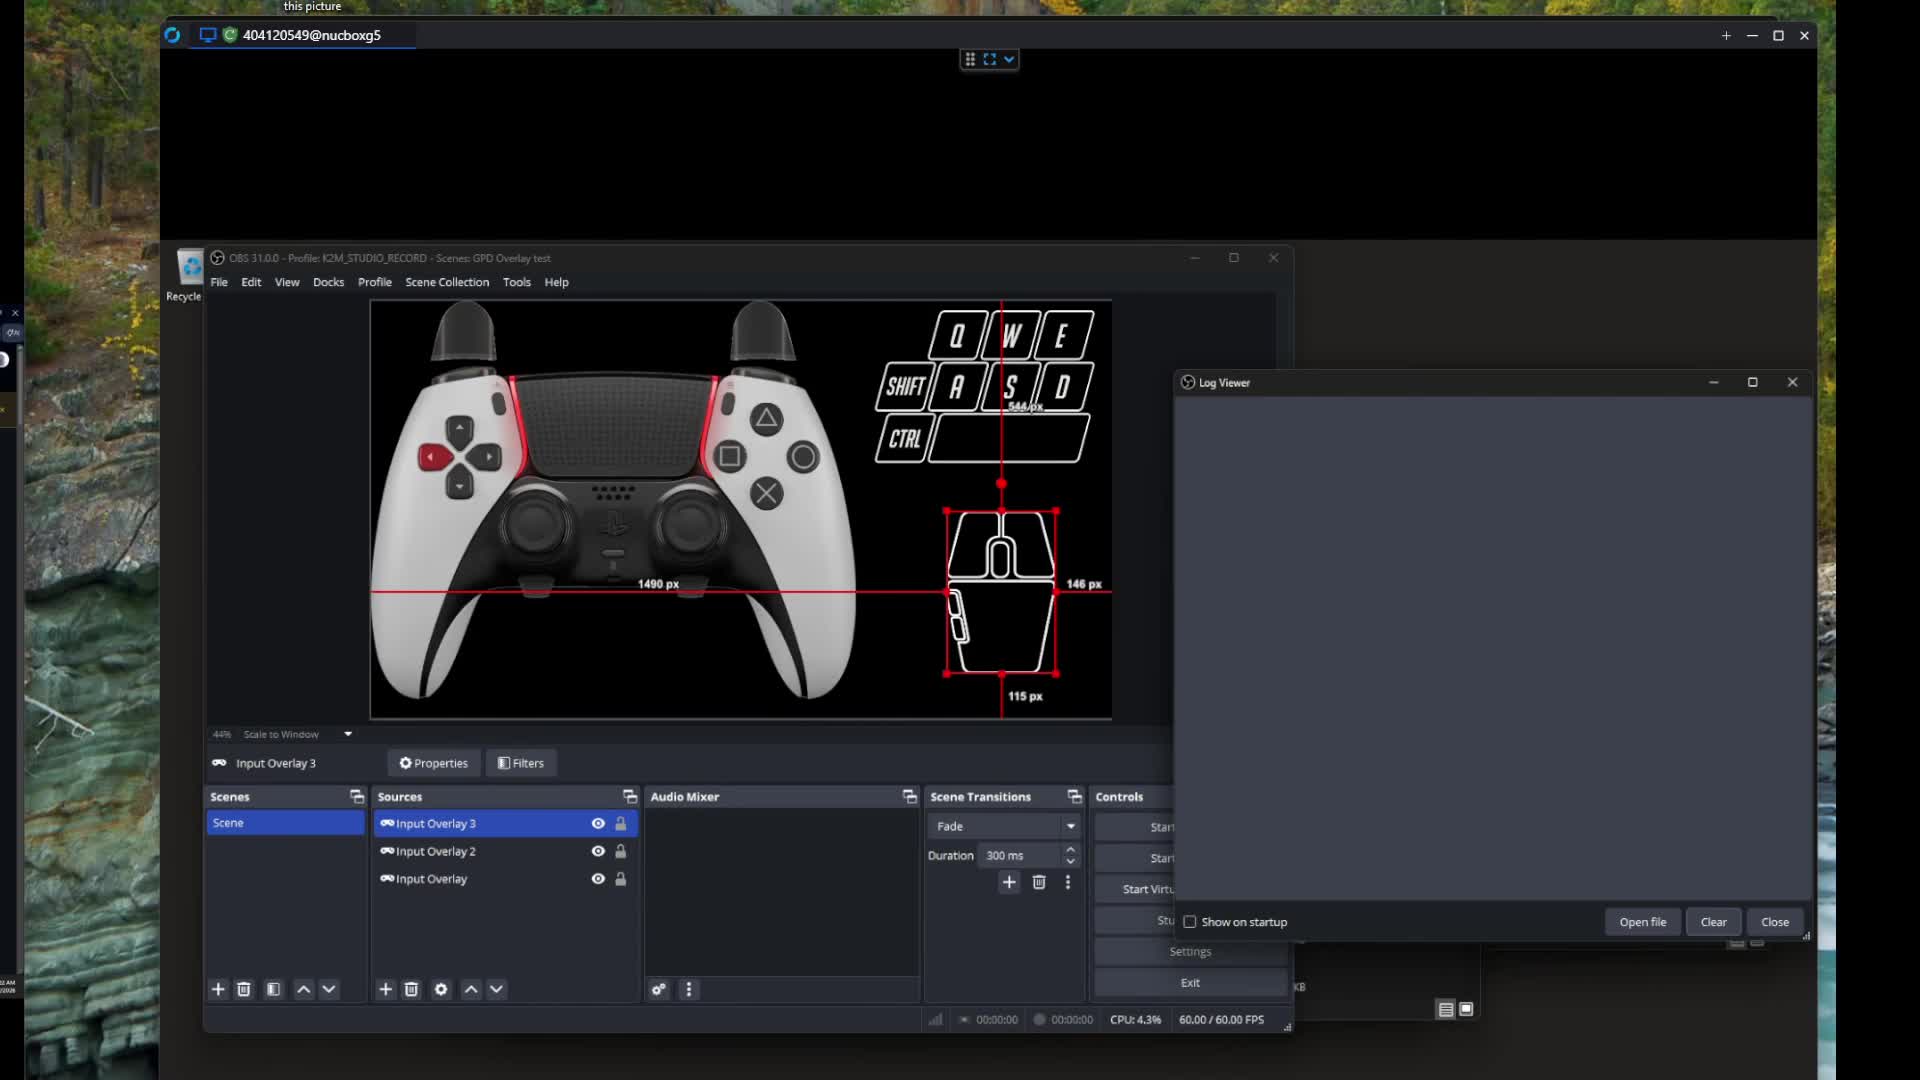Move source up in Sources toolbar

coord(471,989)
